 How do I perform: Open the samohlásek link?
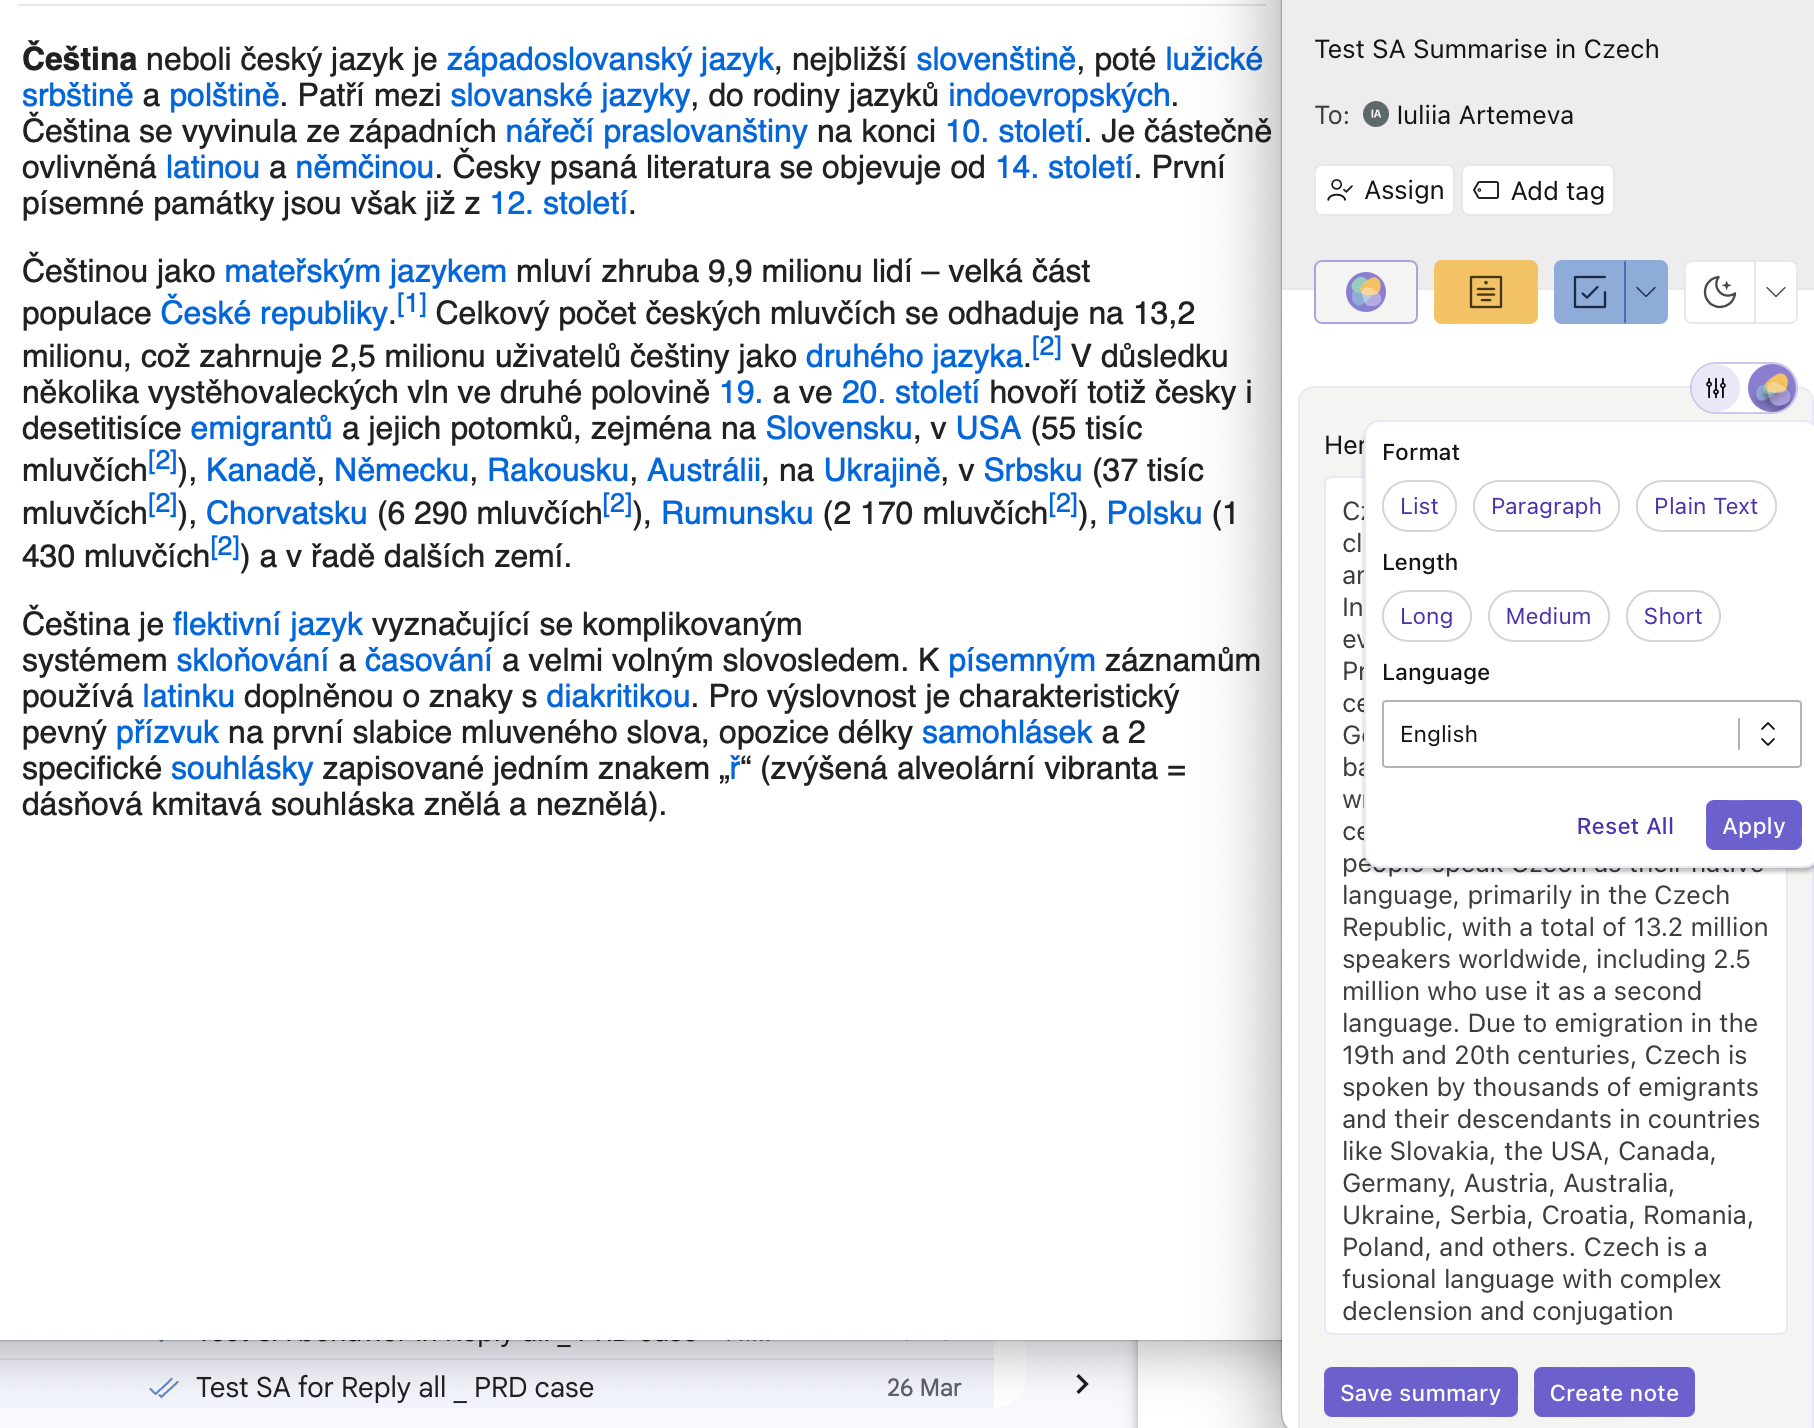[x=1007, y=732]
